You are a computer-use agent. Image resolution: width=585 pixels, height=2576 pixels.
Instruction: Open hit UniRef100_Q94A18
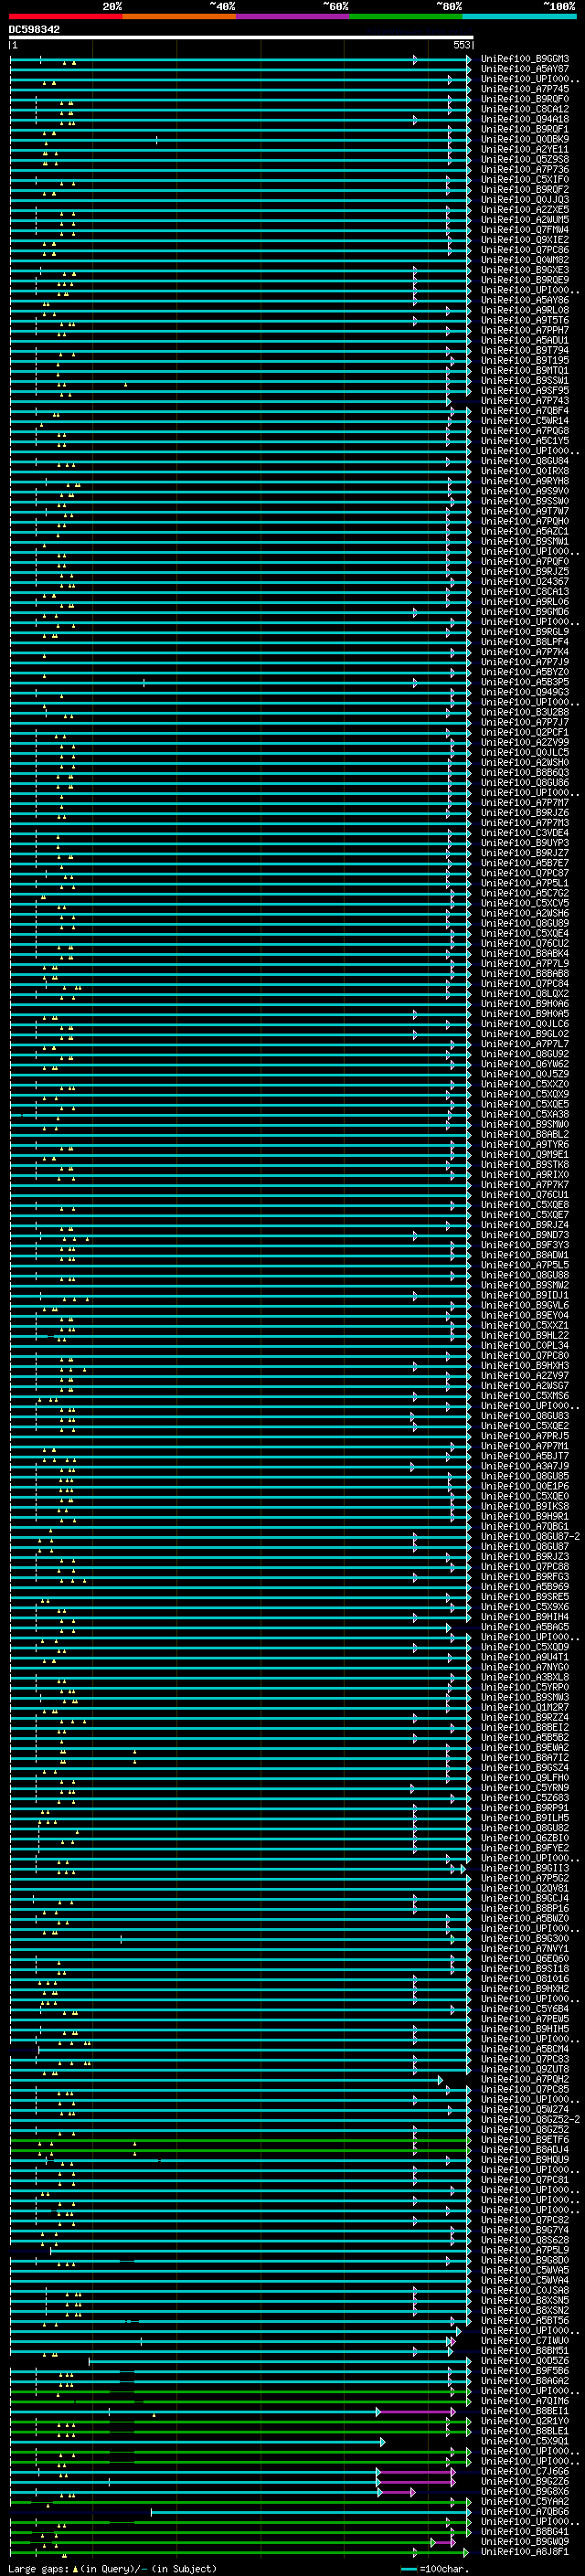pyautogui.click(x=524, y=119)
